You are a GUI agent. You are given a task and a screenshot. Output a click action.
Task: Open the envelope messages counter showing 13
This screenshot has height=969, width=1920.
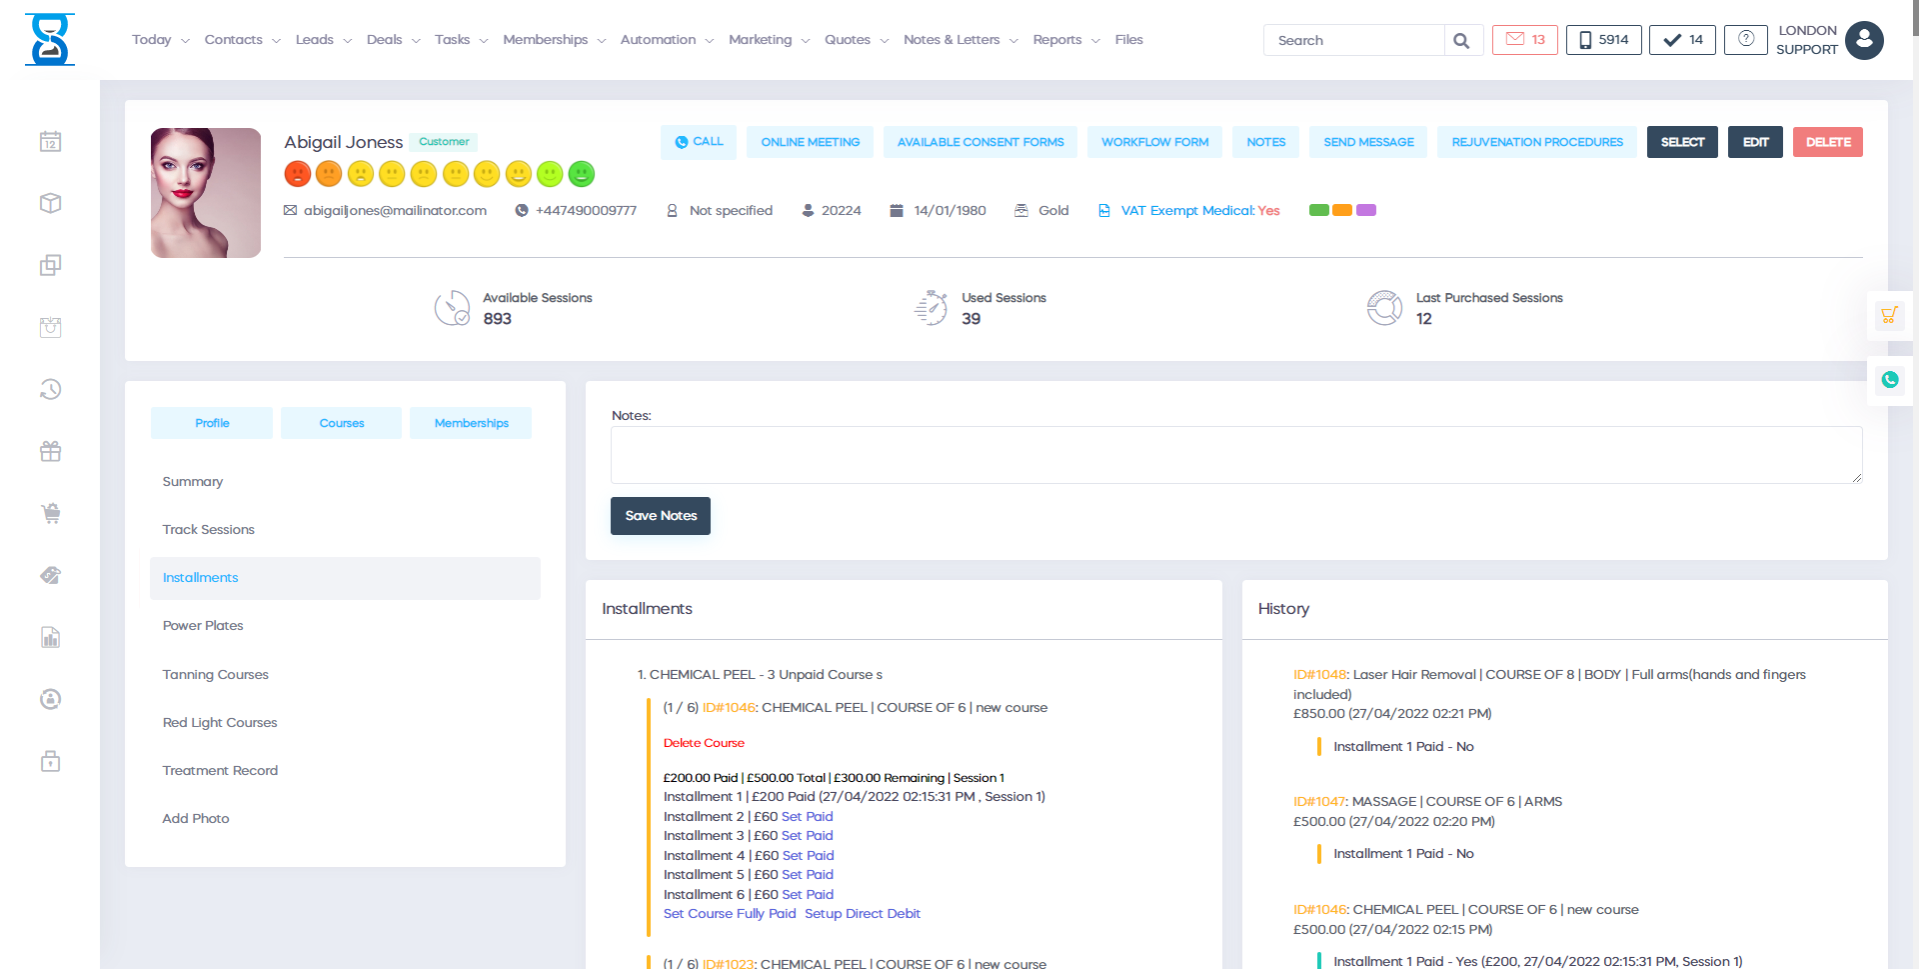tap(1524, 40)
